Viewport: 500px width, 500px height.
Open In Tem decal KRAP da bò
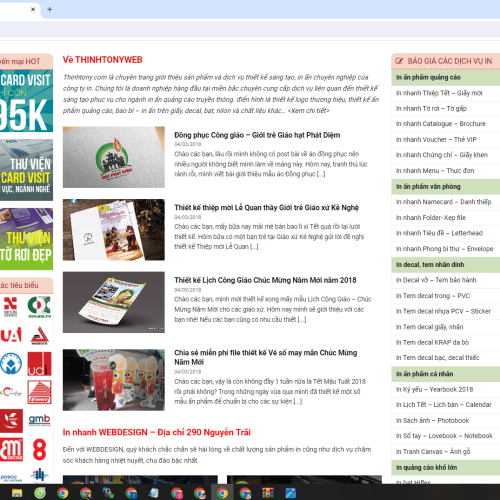click(x=432, y=342)
